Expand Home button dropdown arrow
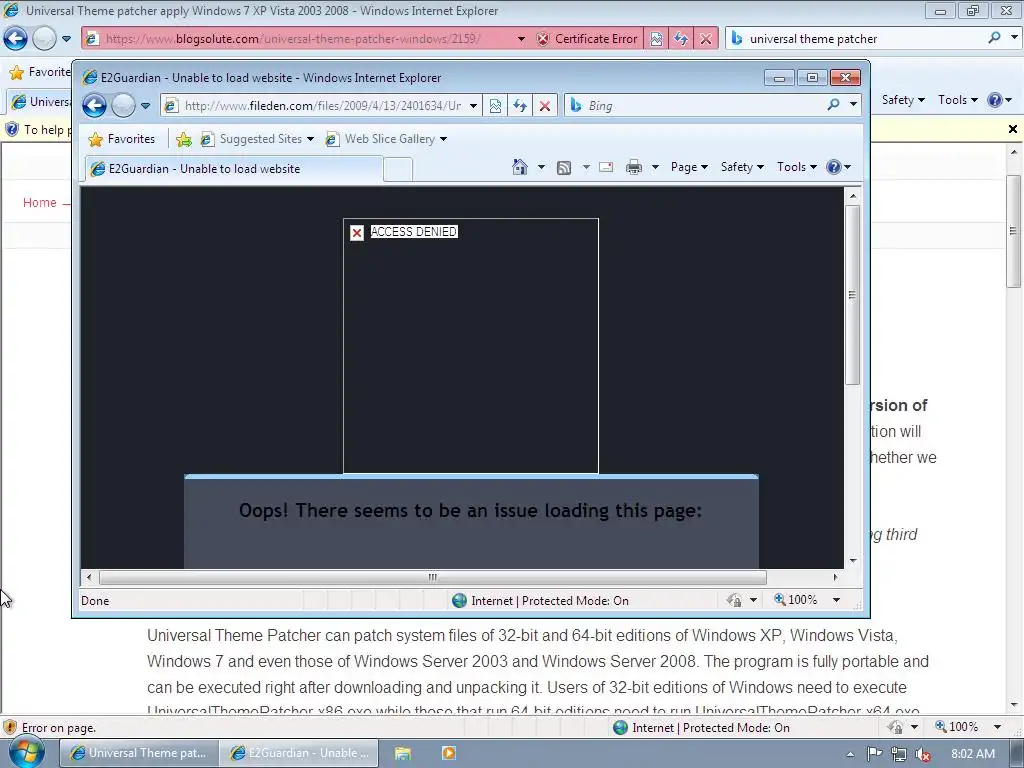The width and height of the screenshot is (1024, 768). 541,167
